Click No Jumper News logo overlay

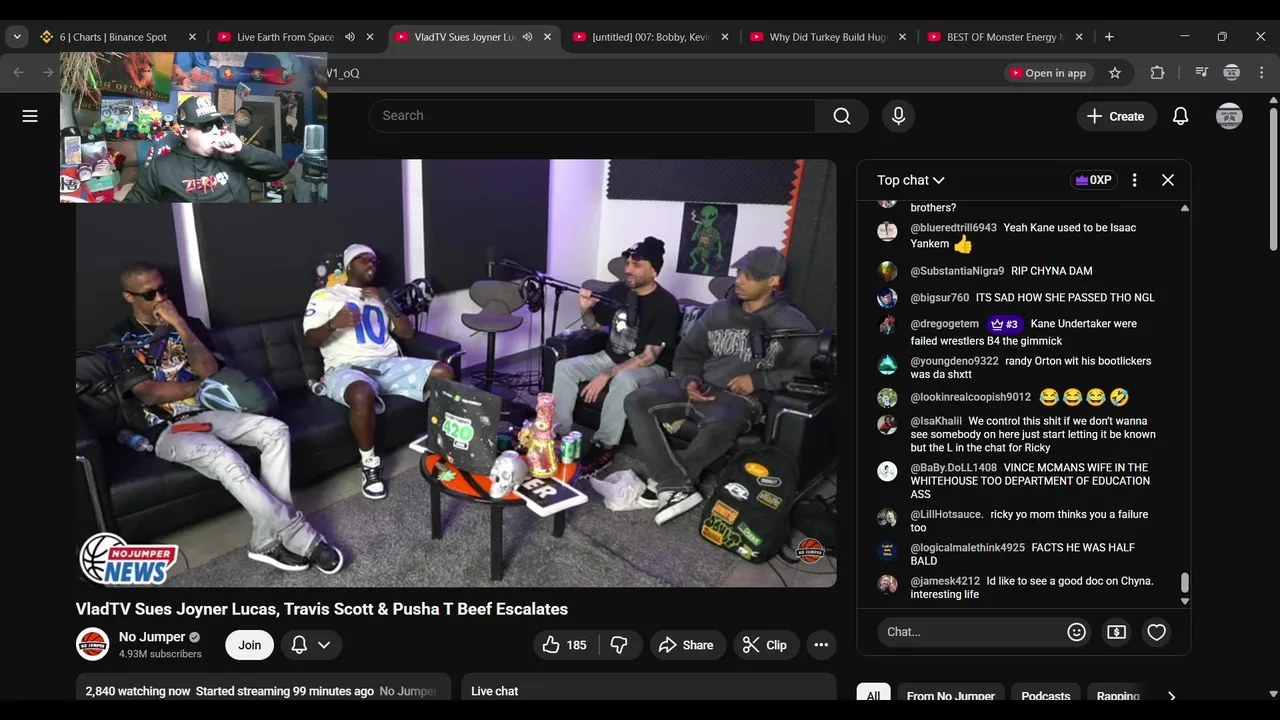click(129, 559)
